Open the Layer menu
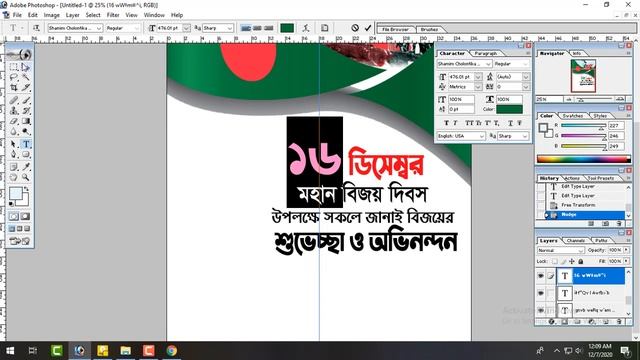 pyautogui.click(x=73, y=15)
